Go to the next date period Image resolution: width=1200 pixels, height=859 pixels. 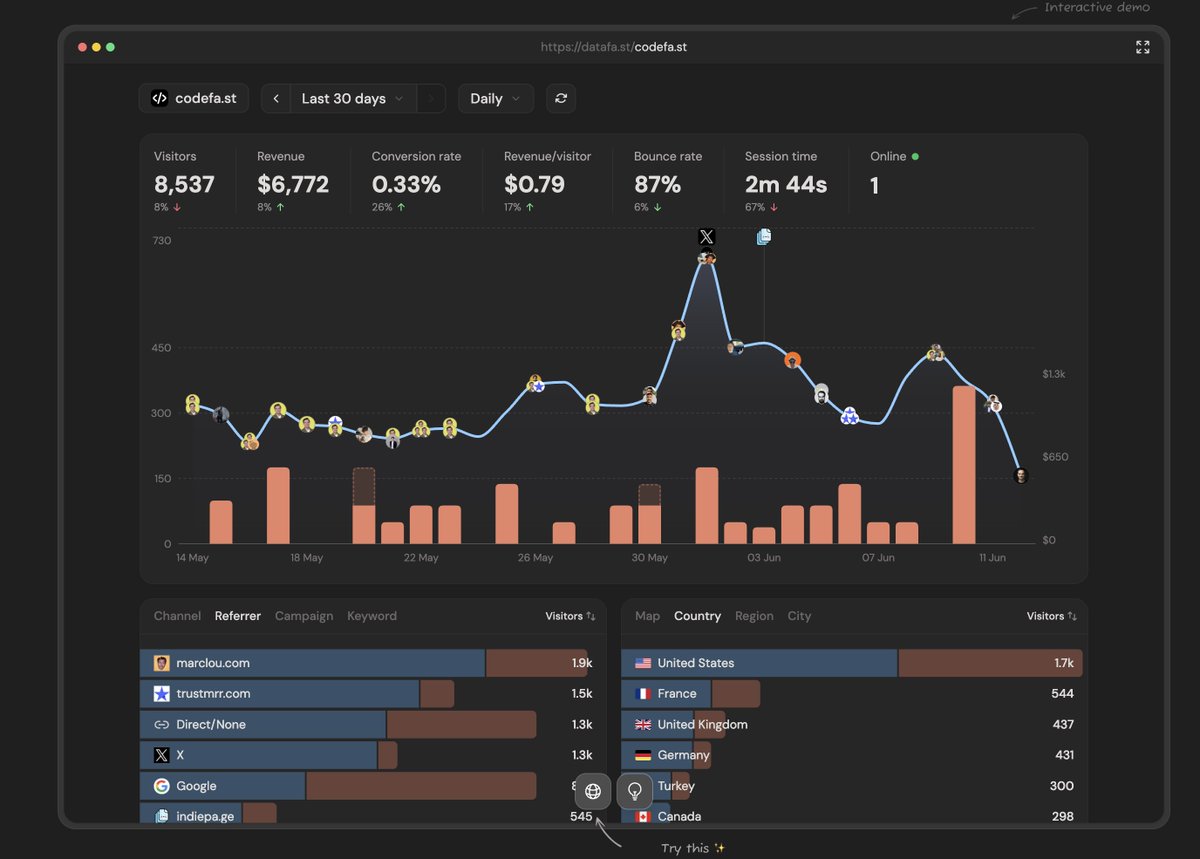pyautogui.click(x=431, y=98)
